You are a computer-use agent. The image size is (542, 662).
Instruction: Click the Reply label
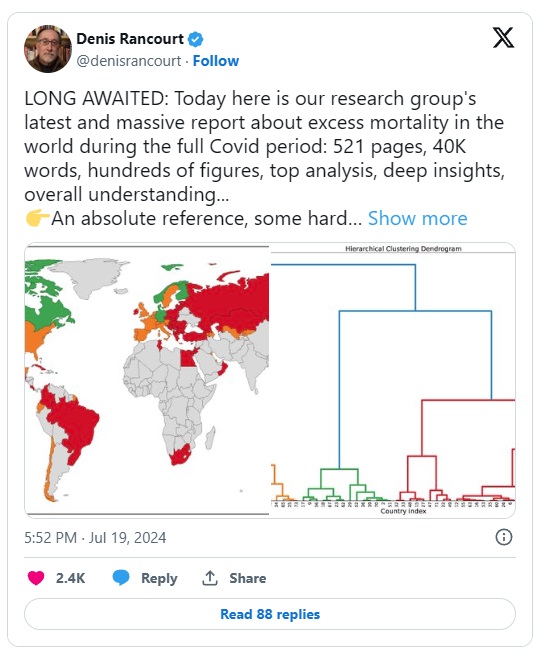159,578
